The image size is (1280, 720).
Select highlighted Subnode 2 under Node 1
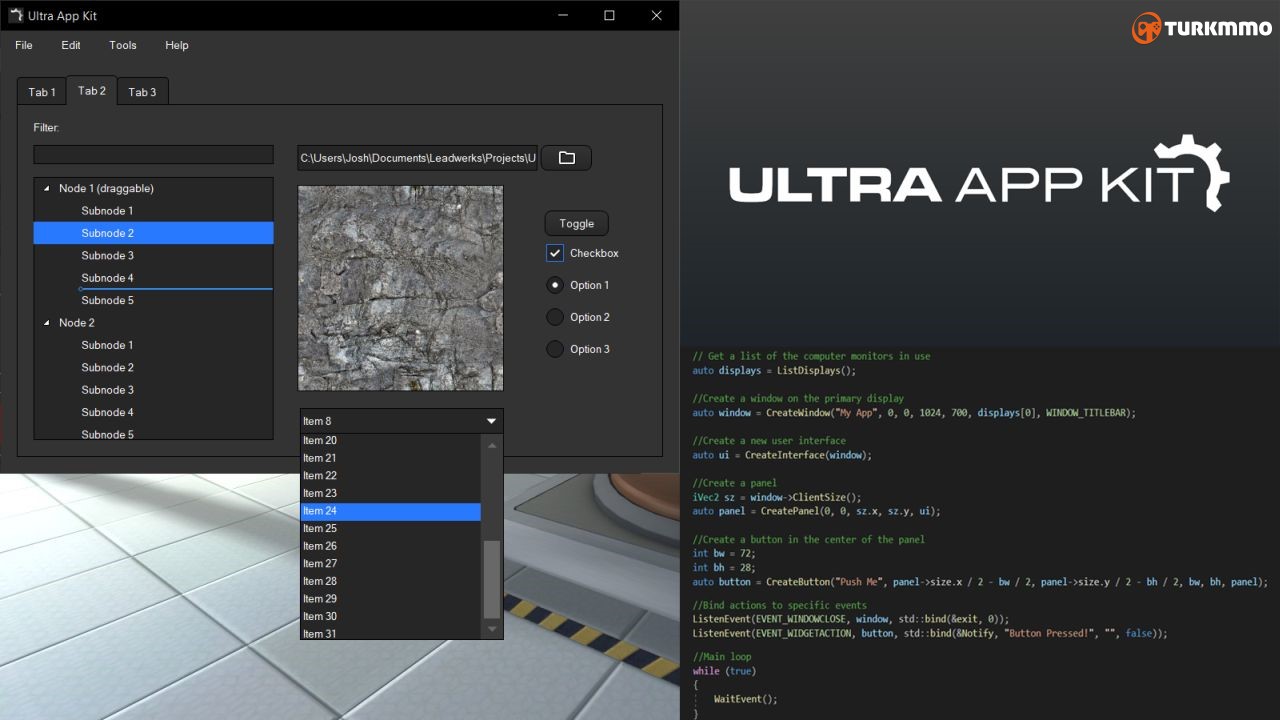pos(153,233)
